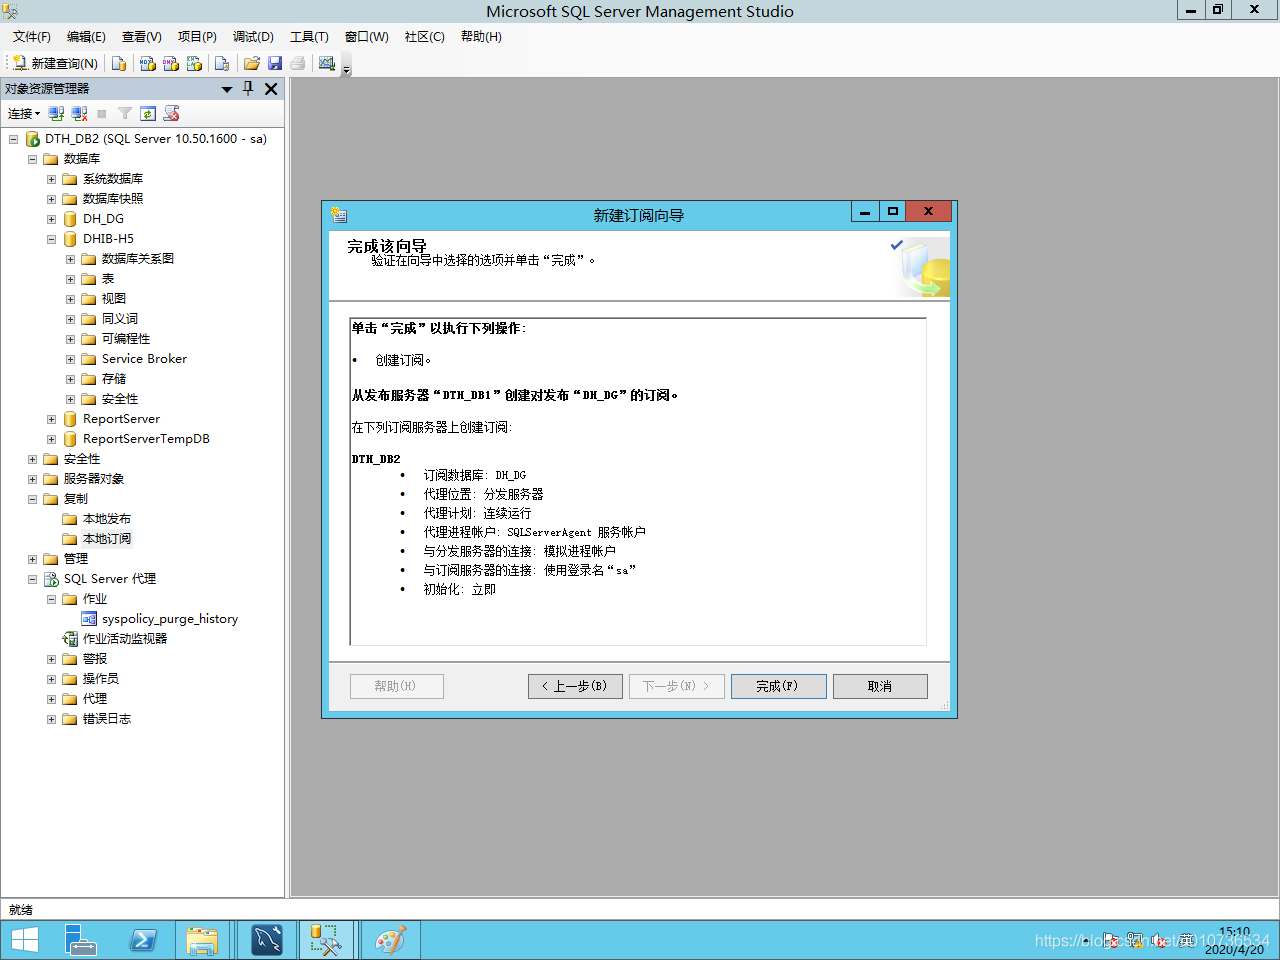This screenshot has width=1280, height=960.
Task: Click the subscription summary text area
Action: [638, 482]
